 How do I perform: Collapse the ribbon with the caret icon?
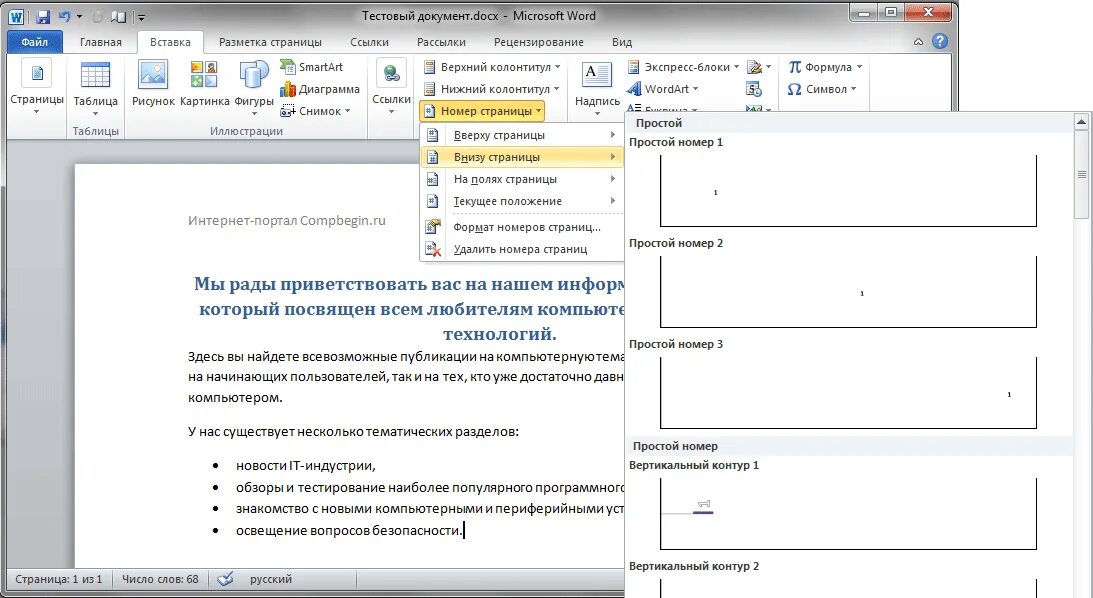(918, 42)
